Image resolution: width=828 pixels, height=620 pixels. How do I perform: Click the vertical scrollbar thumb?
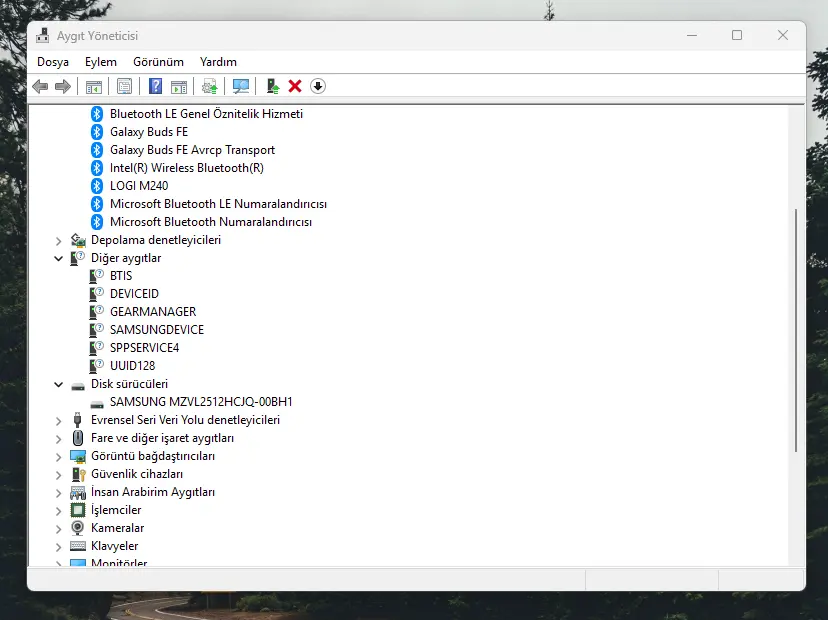(x=796, y=331)
